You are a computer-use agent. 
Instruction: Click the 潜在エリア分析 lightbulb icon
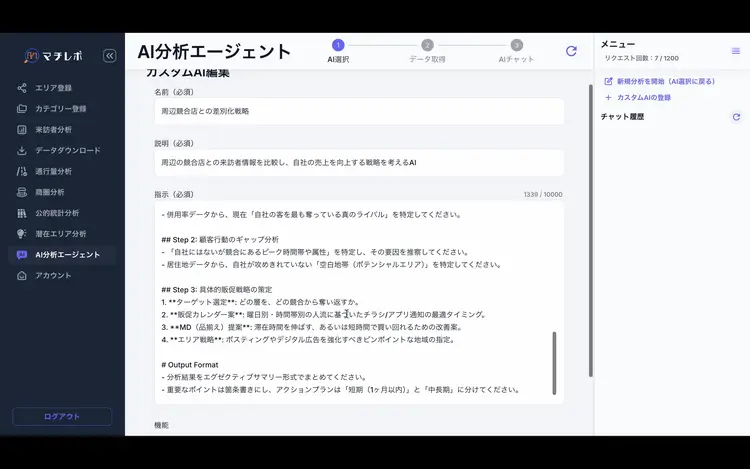[x=22, y=234]
